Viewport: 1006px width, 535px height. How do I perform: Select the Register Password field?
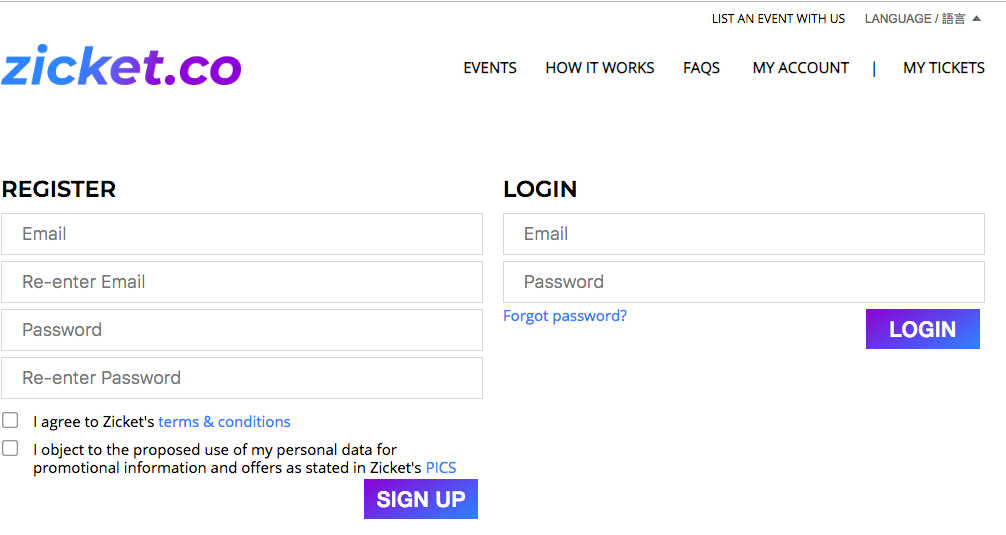click(242, 330)
